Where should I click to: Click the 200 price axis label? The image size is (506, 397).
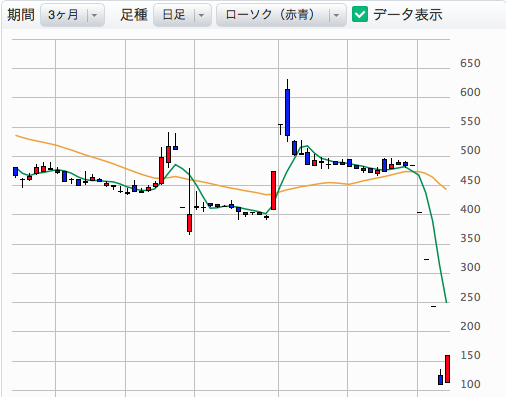pyautogui.click(x=470, y=326)
